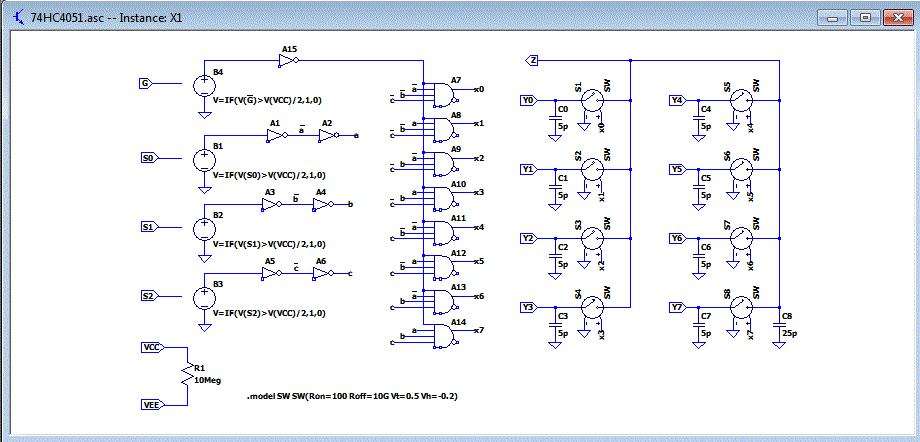Select capacitor C4 symbol
This screenshot has height=442, width=920.
tap(698, 119)
